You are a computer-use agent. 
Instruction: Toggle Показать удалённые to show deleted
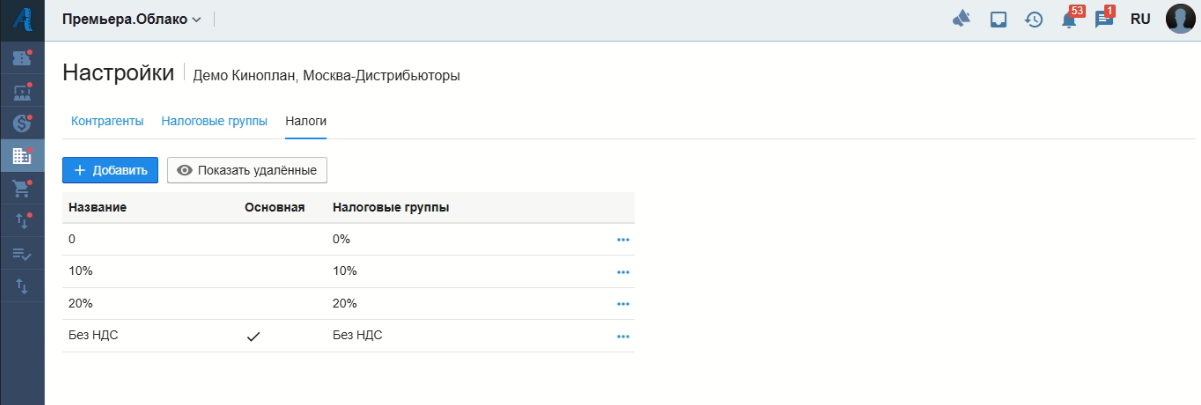tap(247, 170)
